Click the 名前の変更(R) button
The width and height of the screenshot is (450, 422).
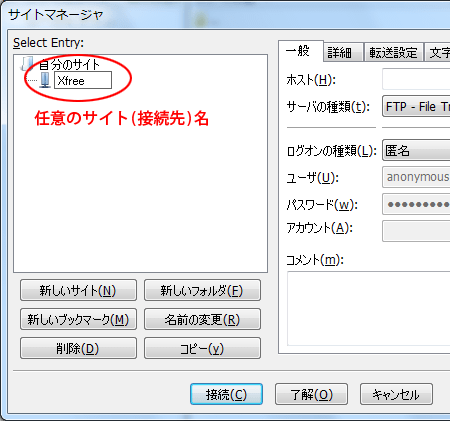[202, 319]
